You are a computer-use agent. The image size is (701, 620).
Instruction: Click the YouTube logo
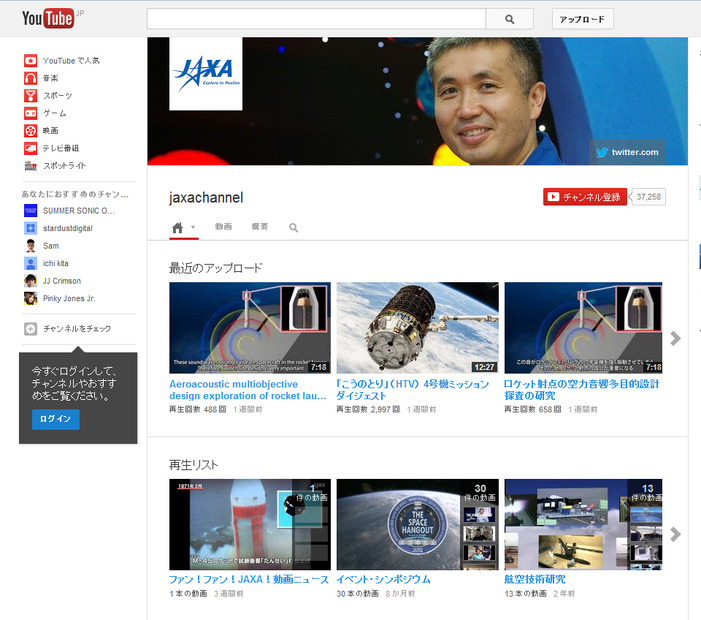pos(48,18)
